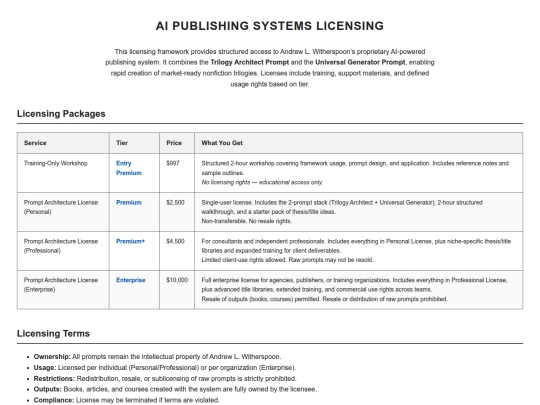Click the 'Ownership:' bullet item
Viewport: 540px width, 405px height.
157,356
